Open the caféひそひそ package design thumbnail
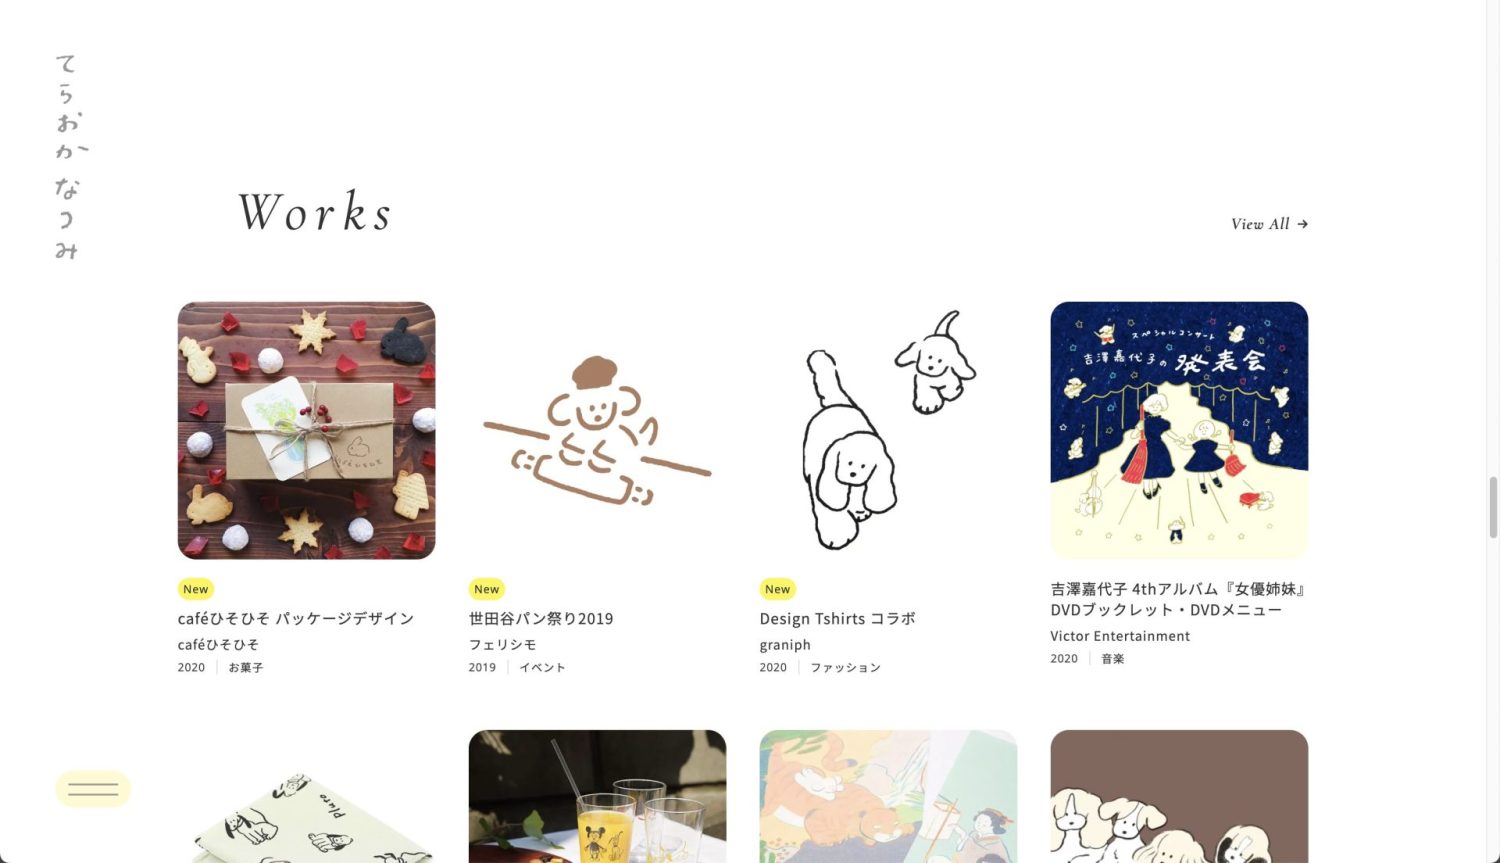This screenshot has width=1500, height=863. [306, 430]
